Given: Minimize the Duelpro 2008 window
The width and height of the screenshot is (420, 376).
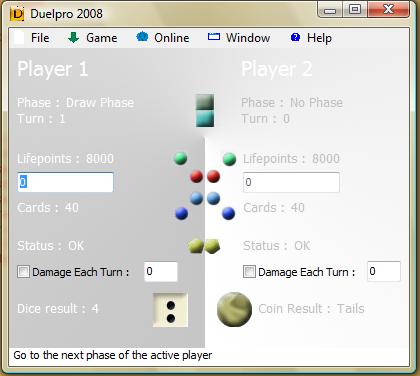Looking at the screenshot, I should coord(330,10).
